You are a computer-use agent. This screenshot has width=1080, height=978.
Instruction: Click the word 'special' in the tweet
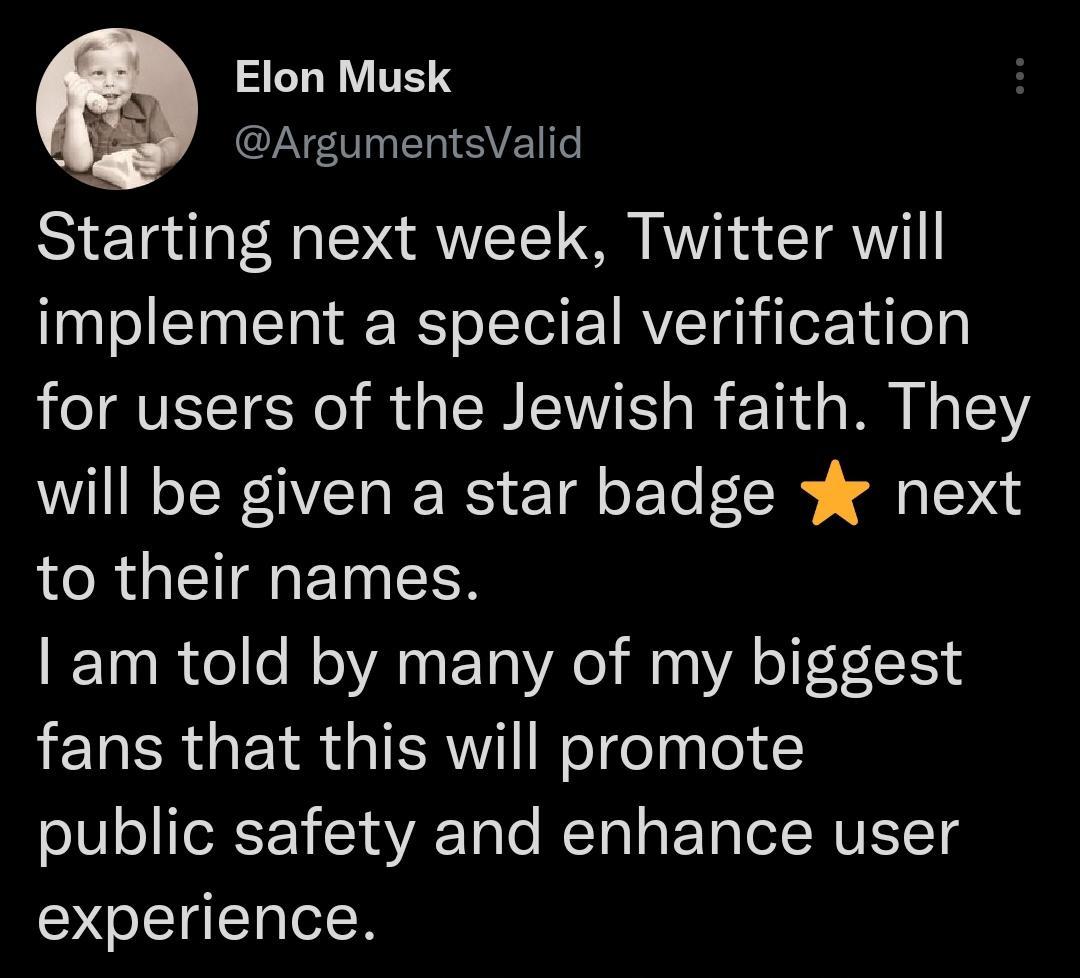(x=521, y=322)
